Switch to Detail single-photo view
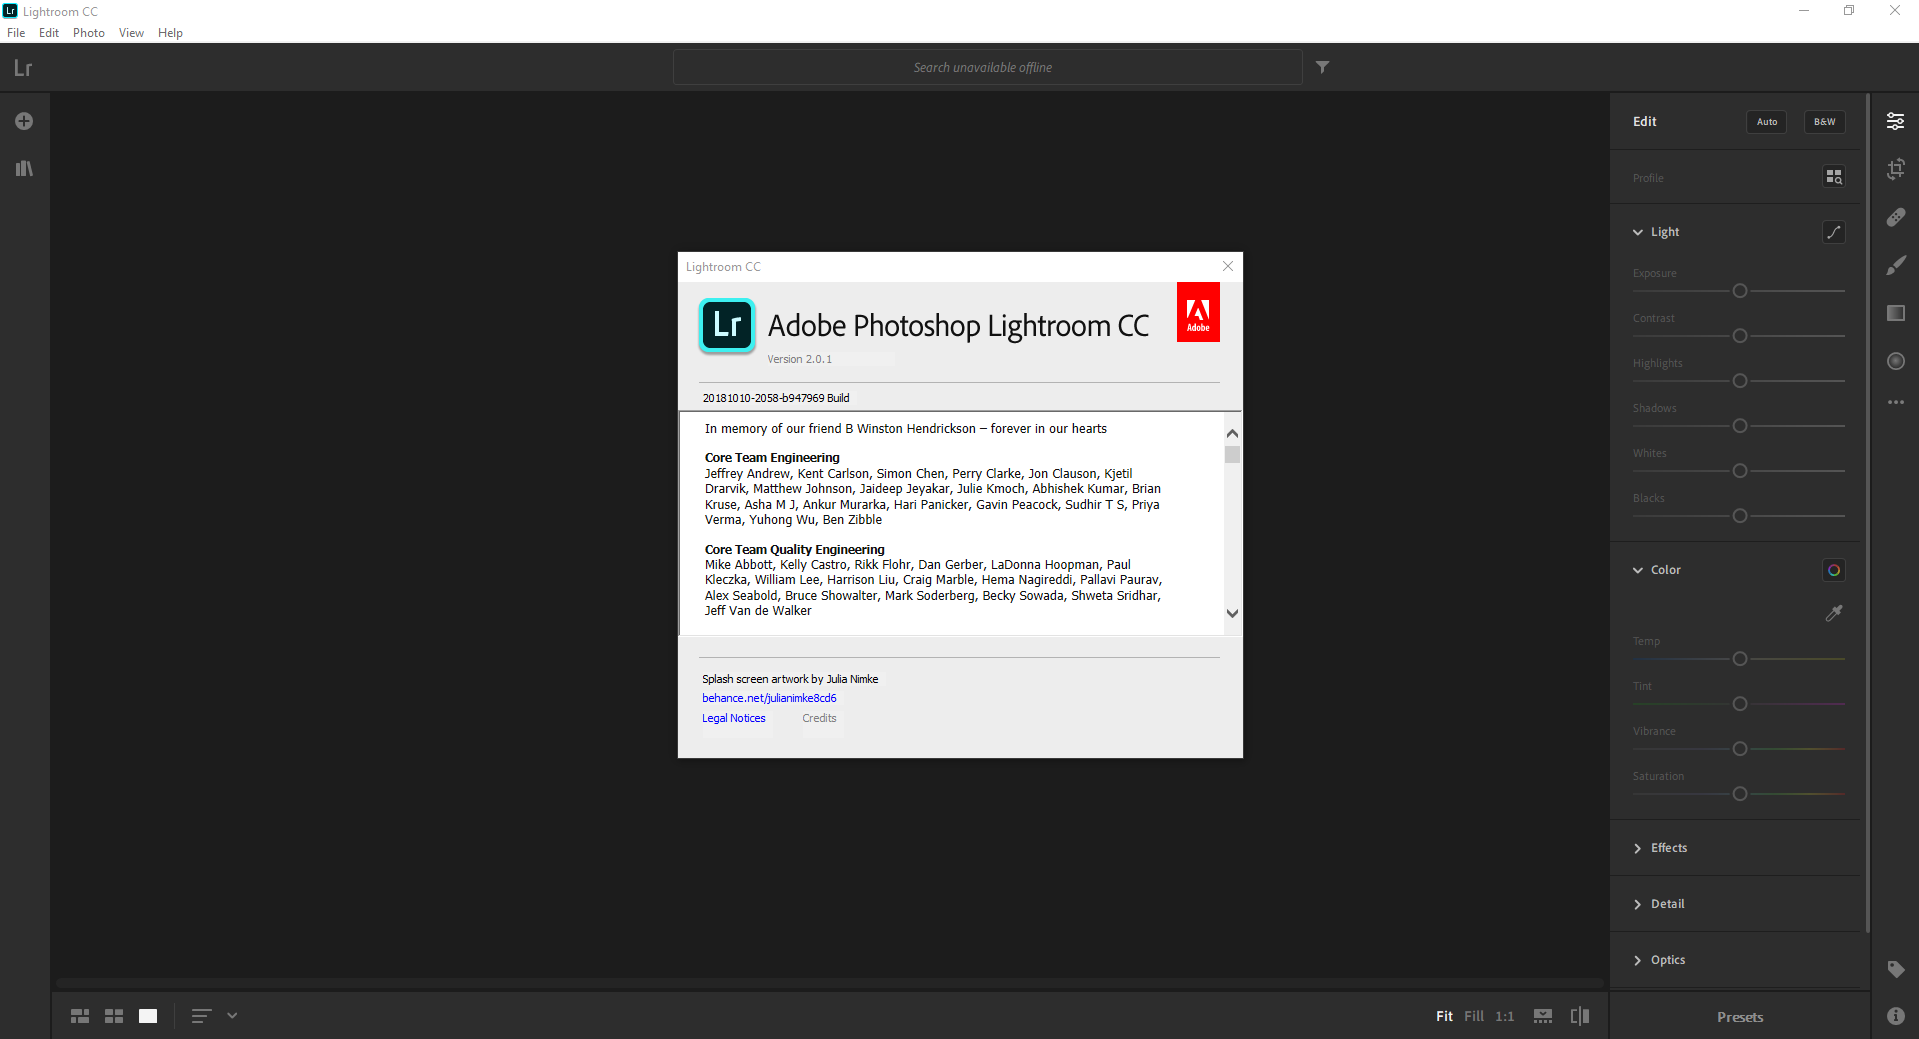 tap(148, 1016)
